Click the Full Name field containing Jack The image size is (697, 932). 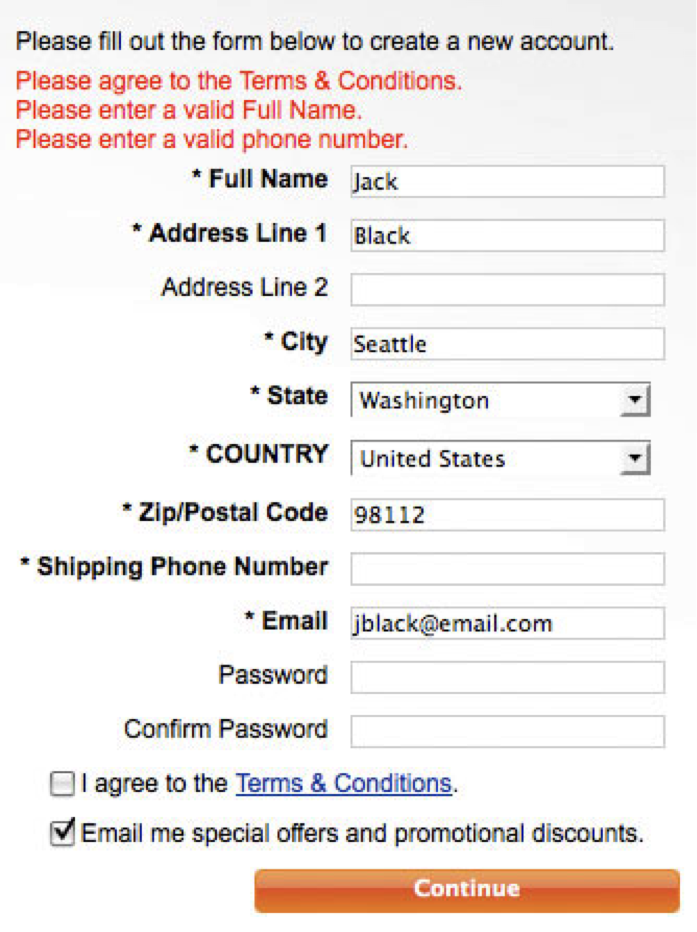[507, 182]
